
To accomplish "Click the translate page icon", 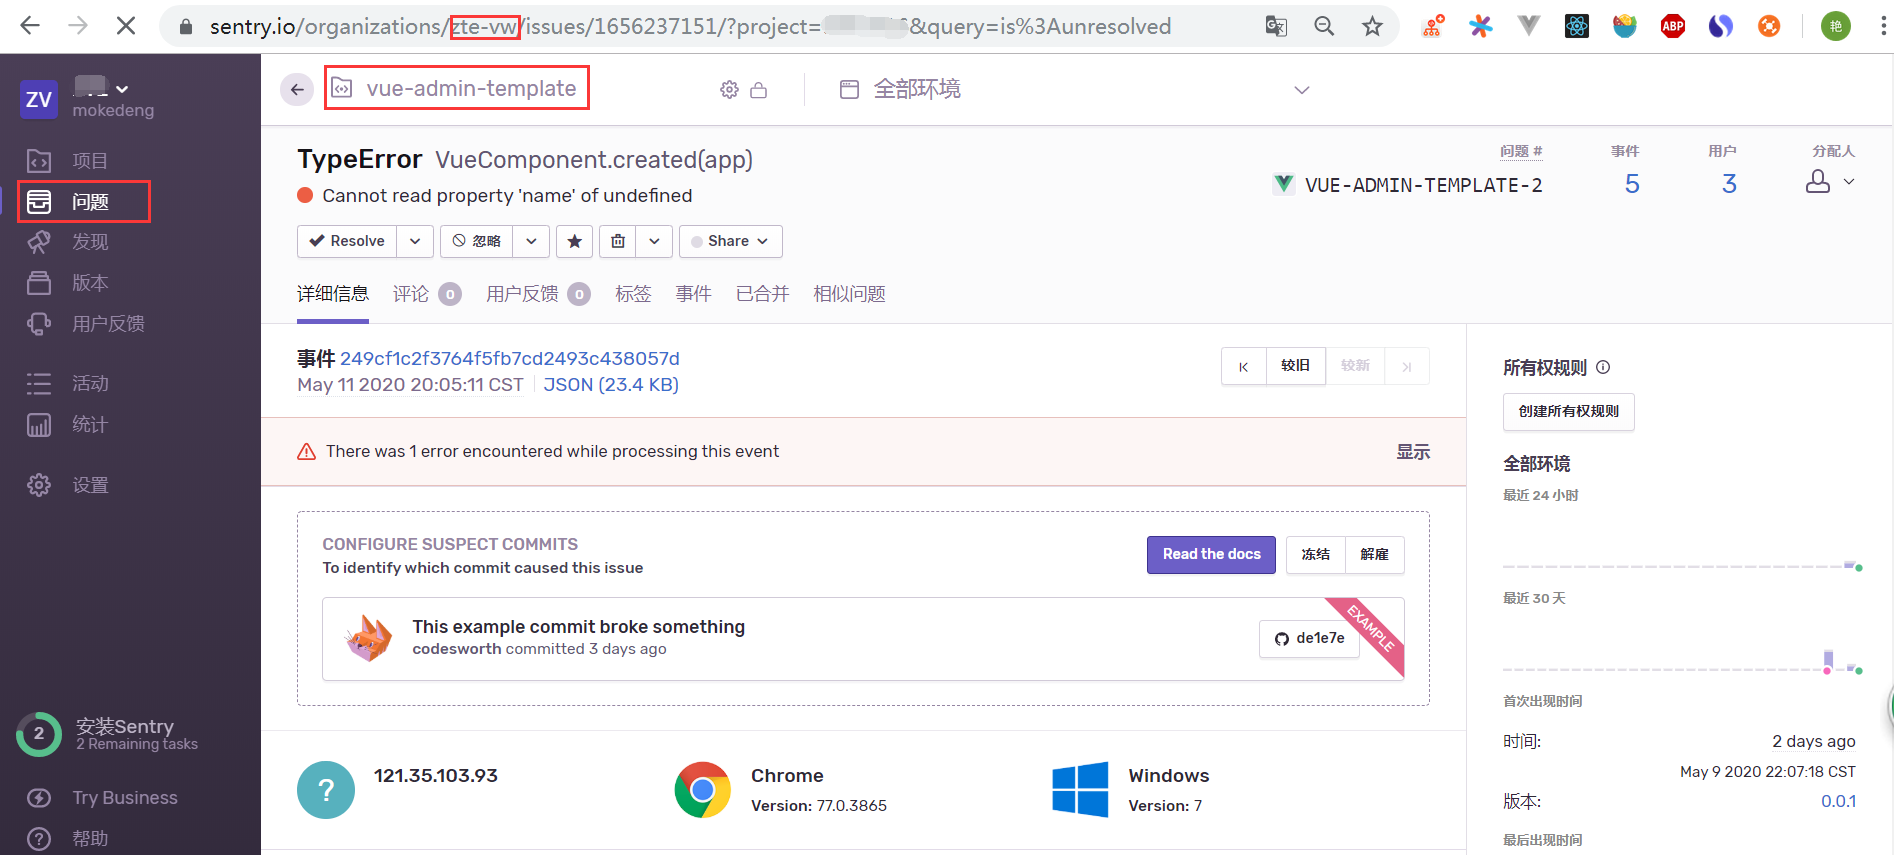I will [1276, 27].
